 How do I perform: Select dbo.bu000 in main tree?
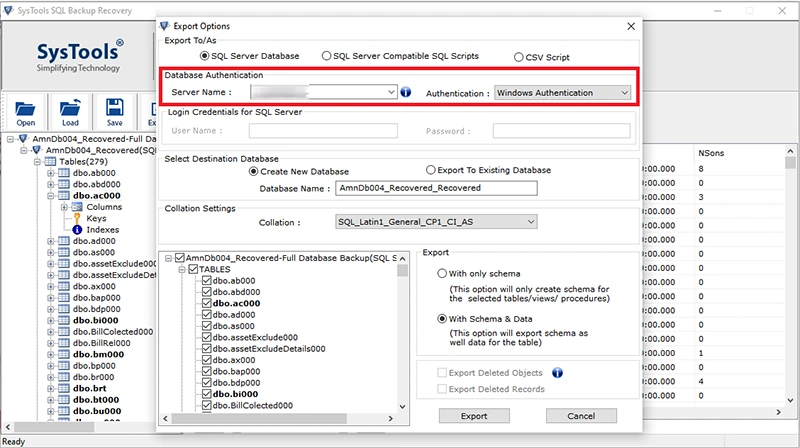click(97, 411)
